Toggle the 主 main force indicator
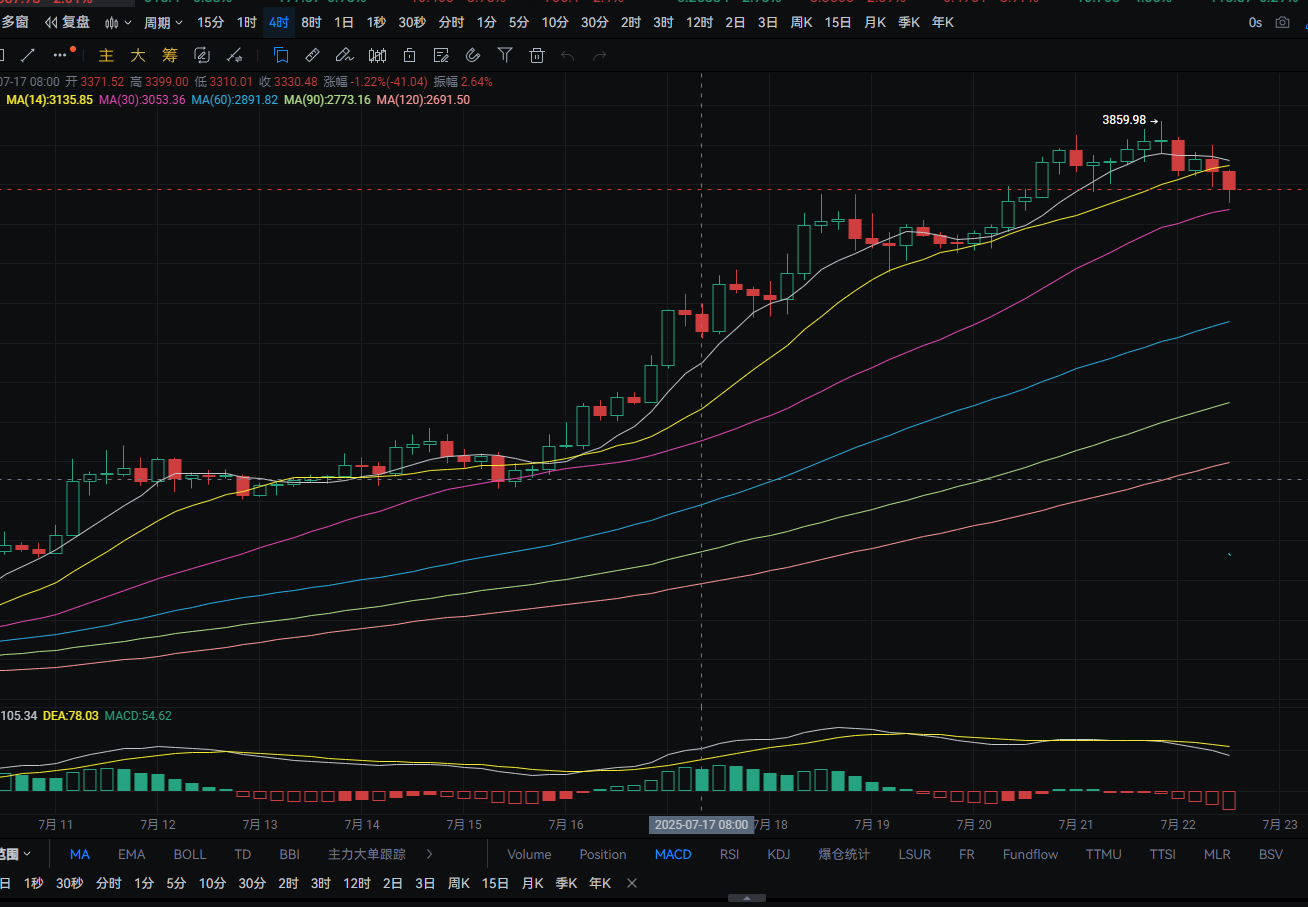Viewport: 1308px width, 907px height. (106, 55)
